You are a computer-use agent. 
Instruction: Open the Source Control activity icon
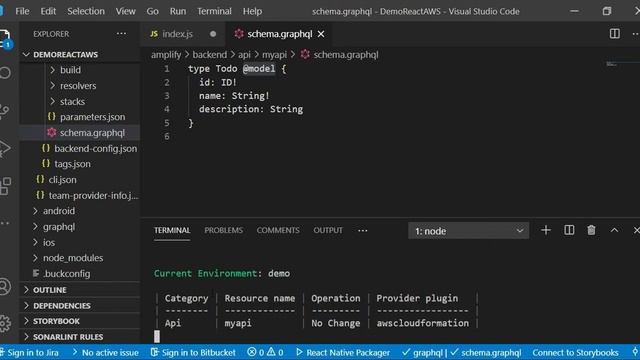(4, 111)
